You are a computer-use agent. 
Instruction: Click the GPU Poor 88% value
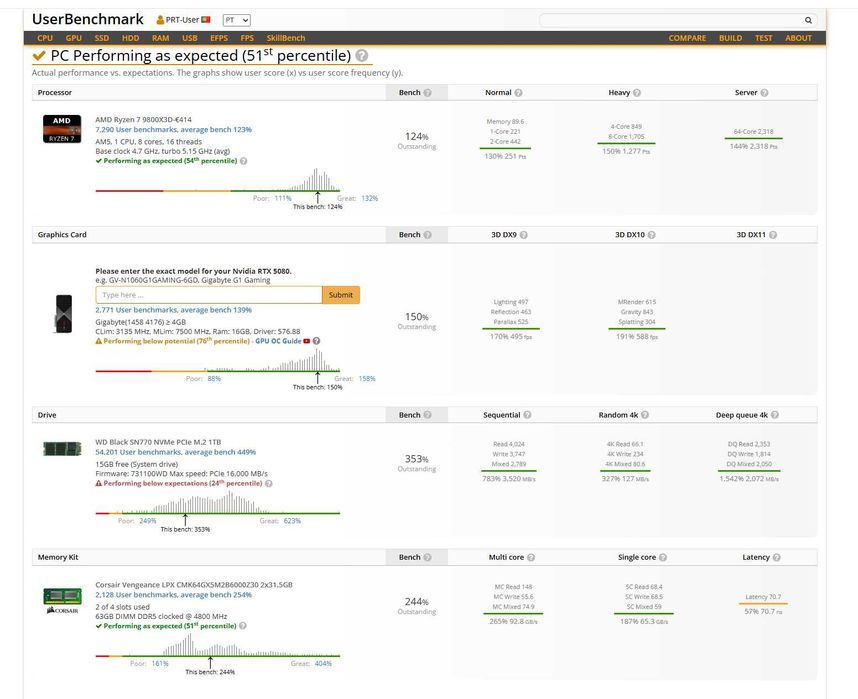[214, 378]
